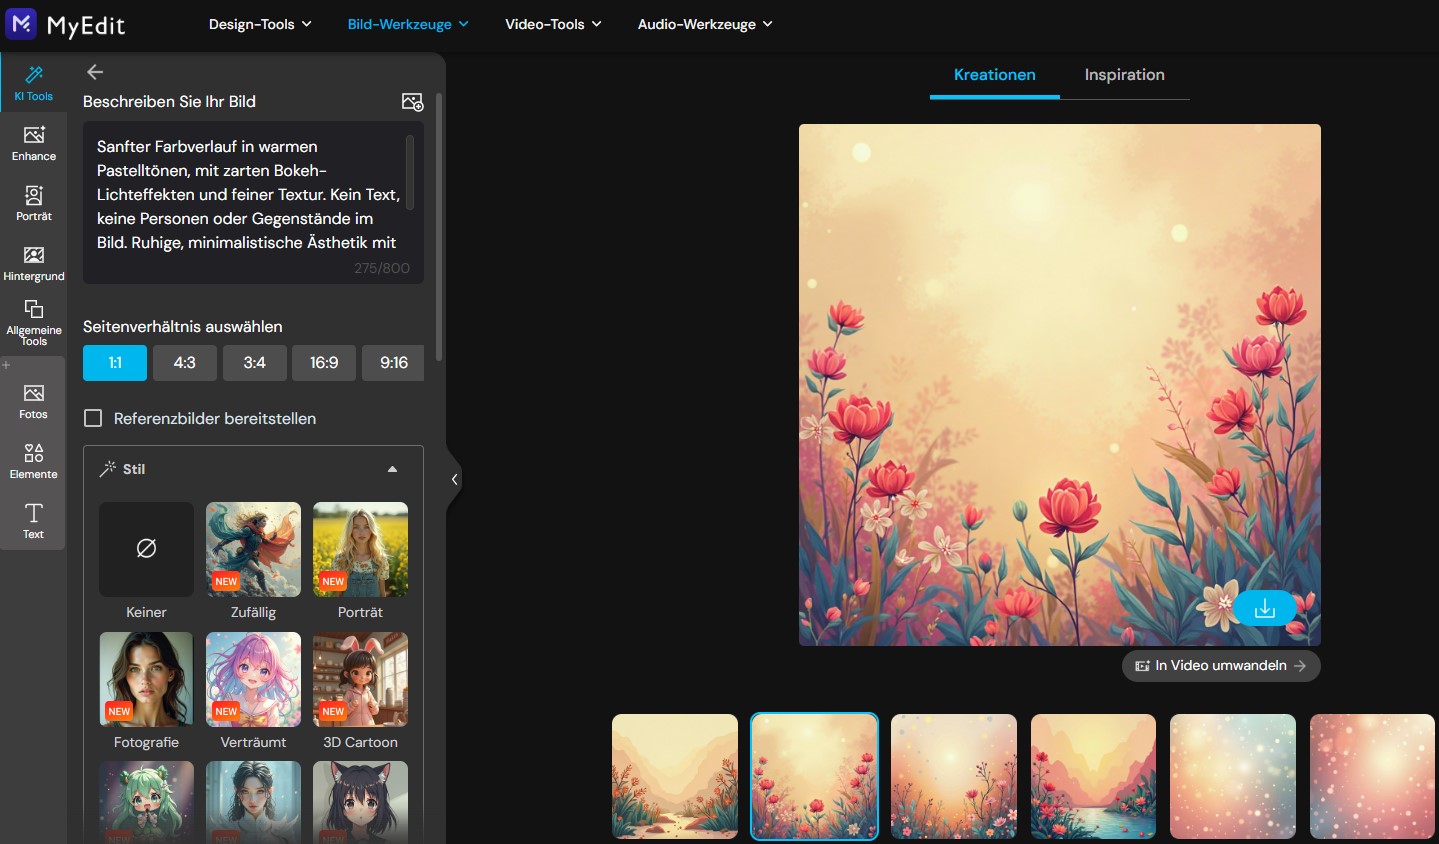Open the Audio-Werkzeuge dropdown menu

(x=705, y=24)
